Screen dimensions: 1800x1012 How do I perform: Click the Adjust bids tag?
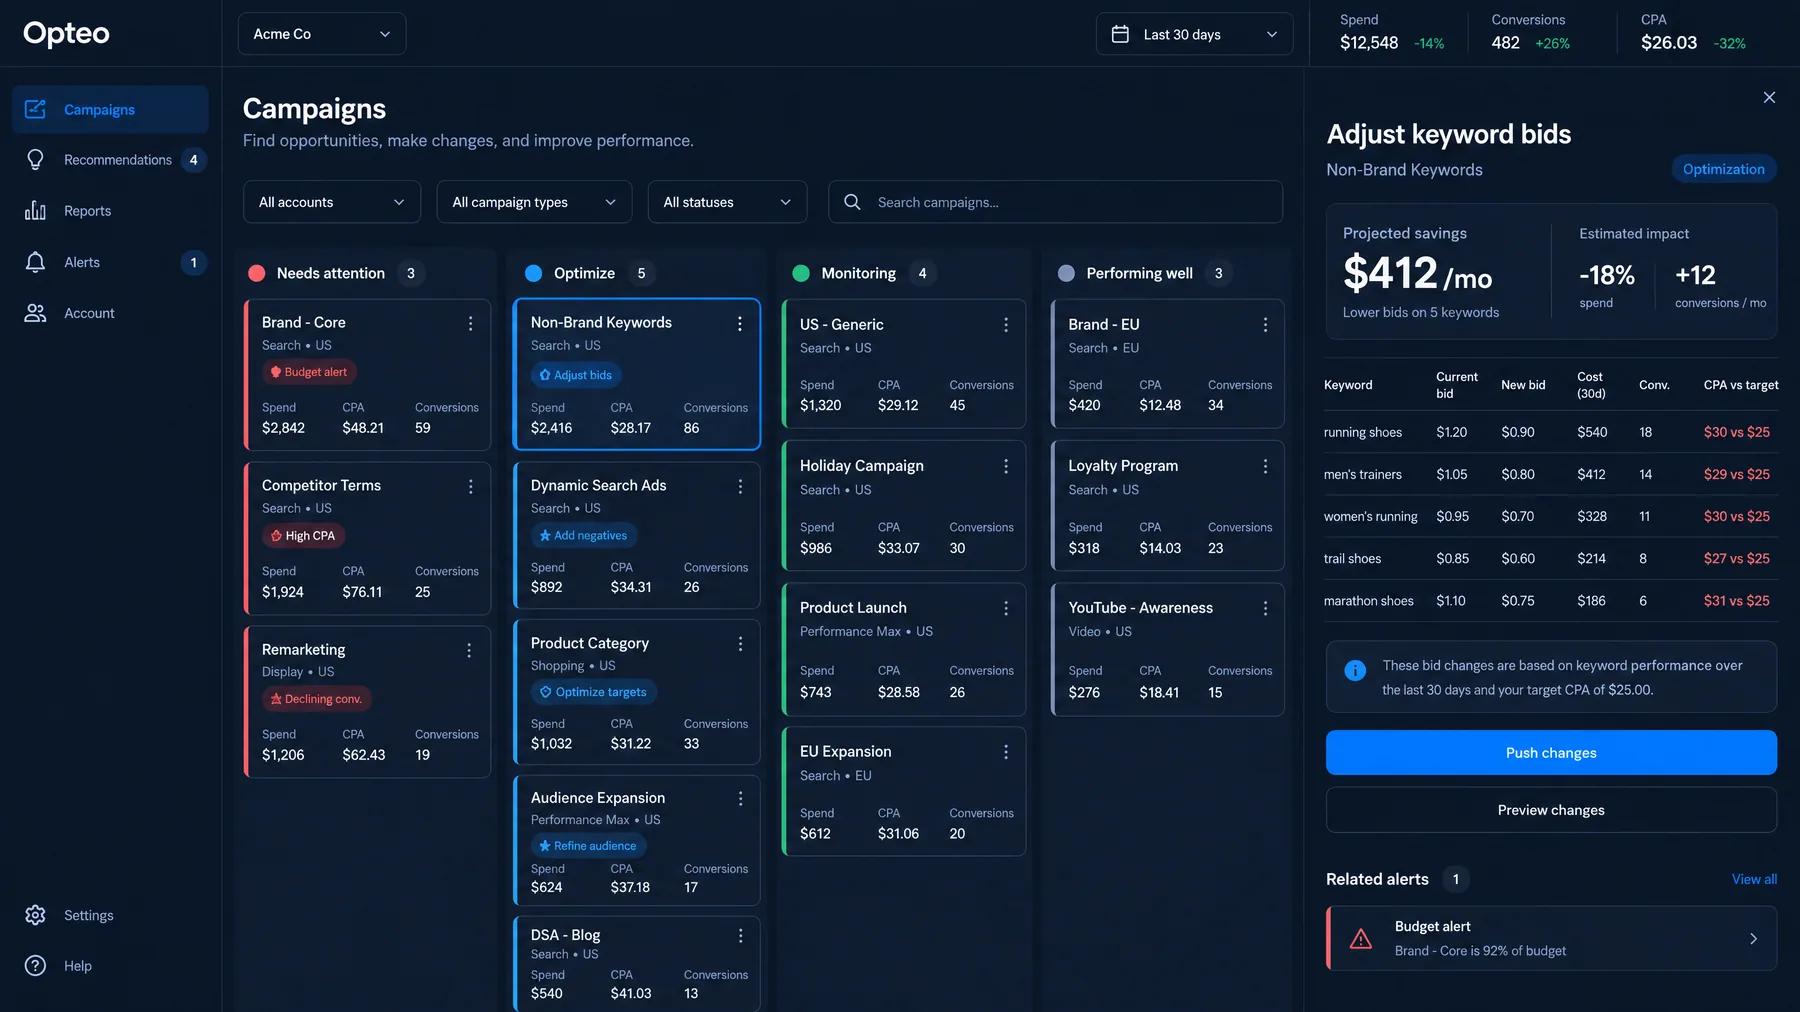coord(576,375)
